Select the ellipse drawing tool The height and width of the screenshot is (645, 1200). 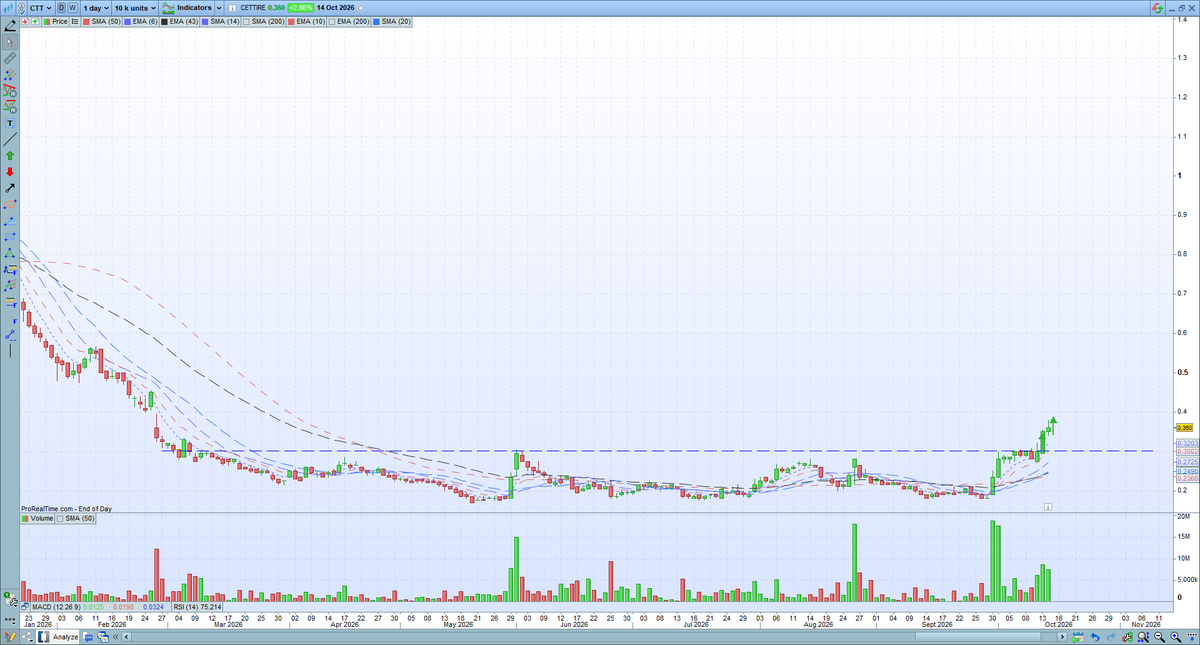(x=10, y=203)
